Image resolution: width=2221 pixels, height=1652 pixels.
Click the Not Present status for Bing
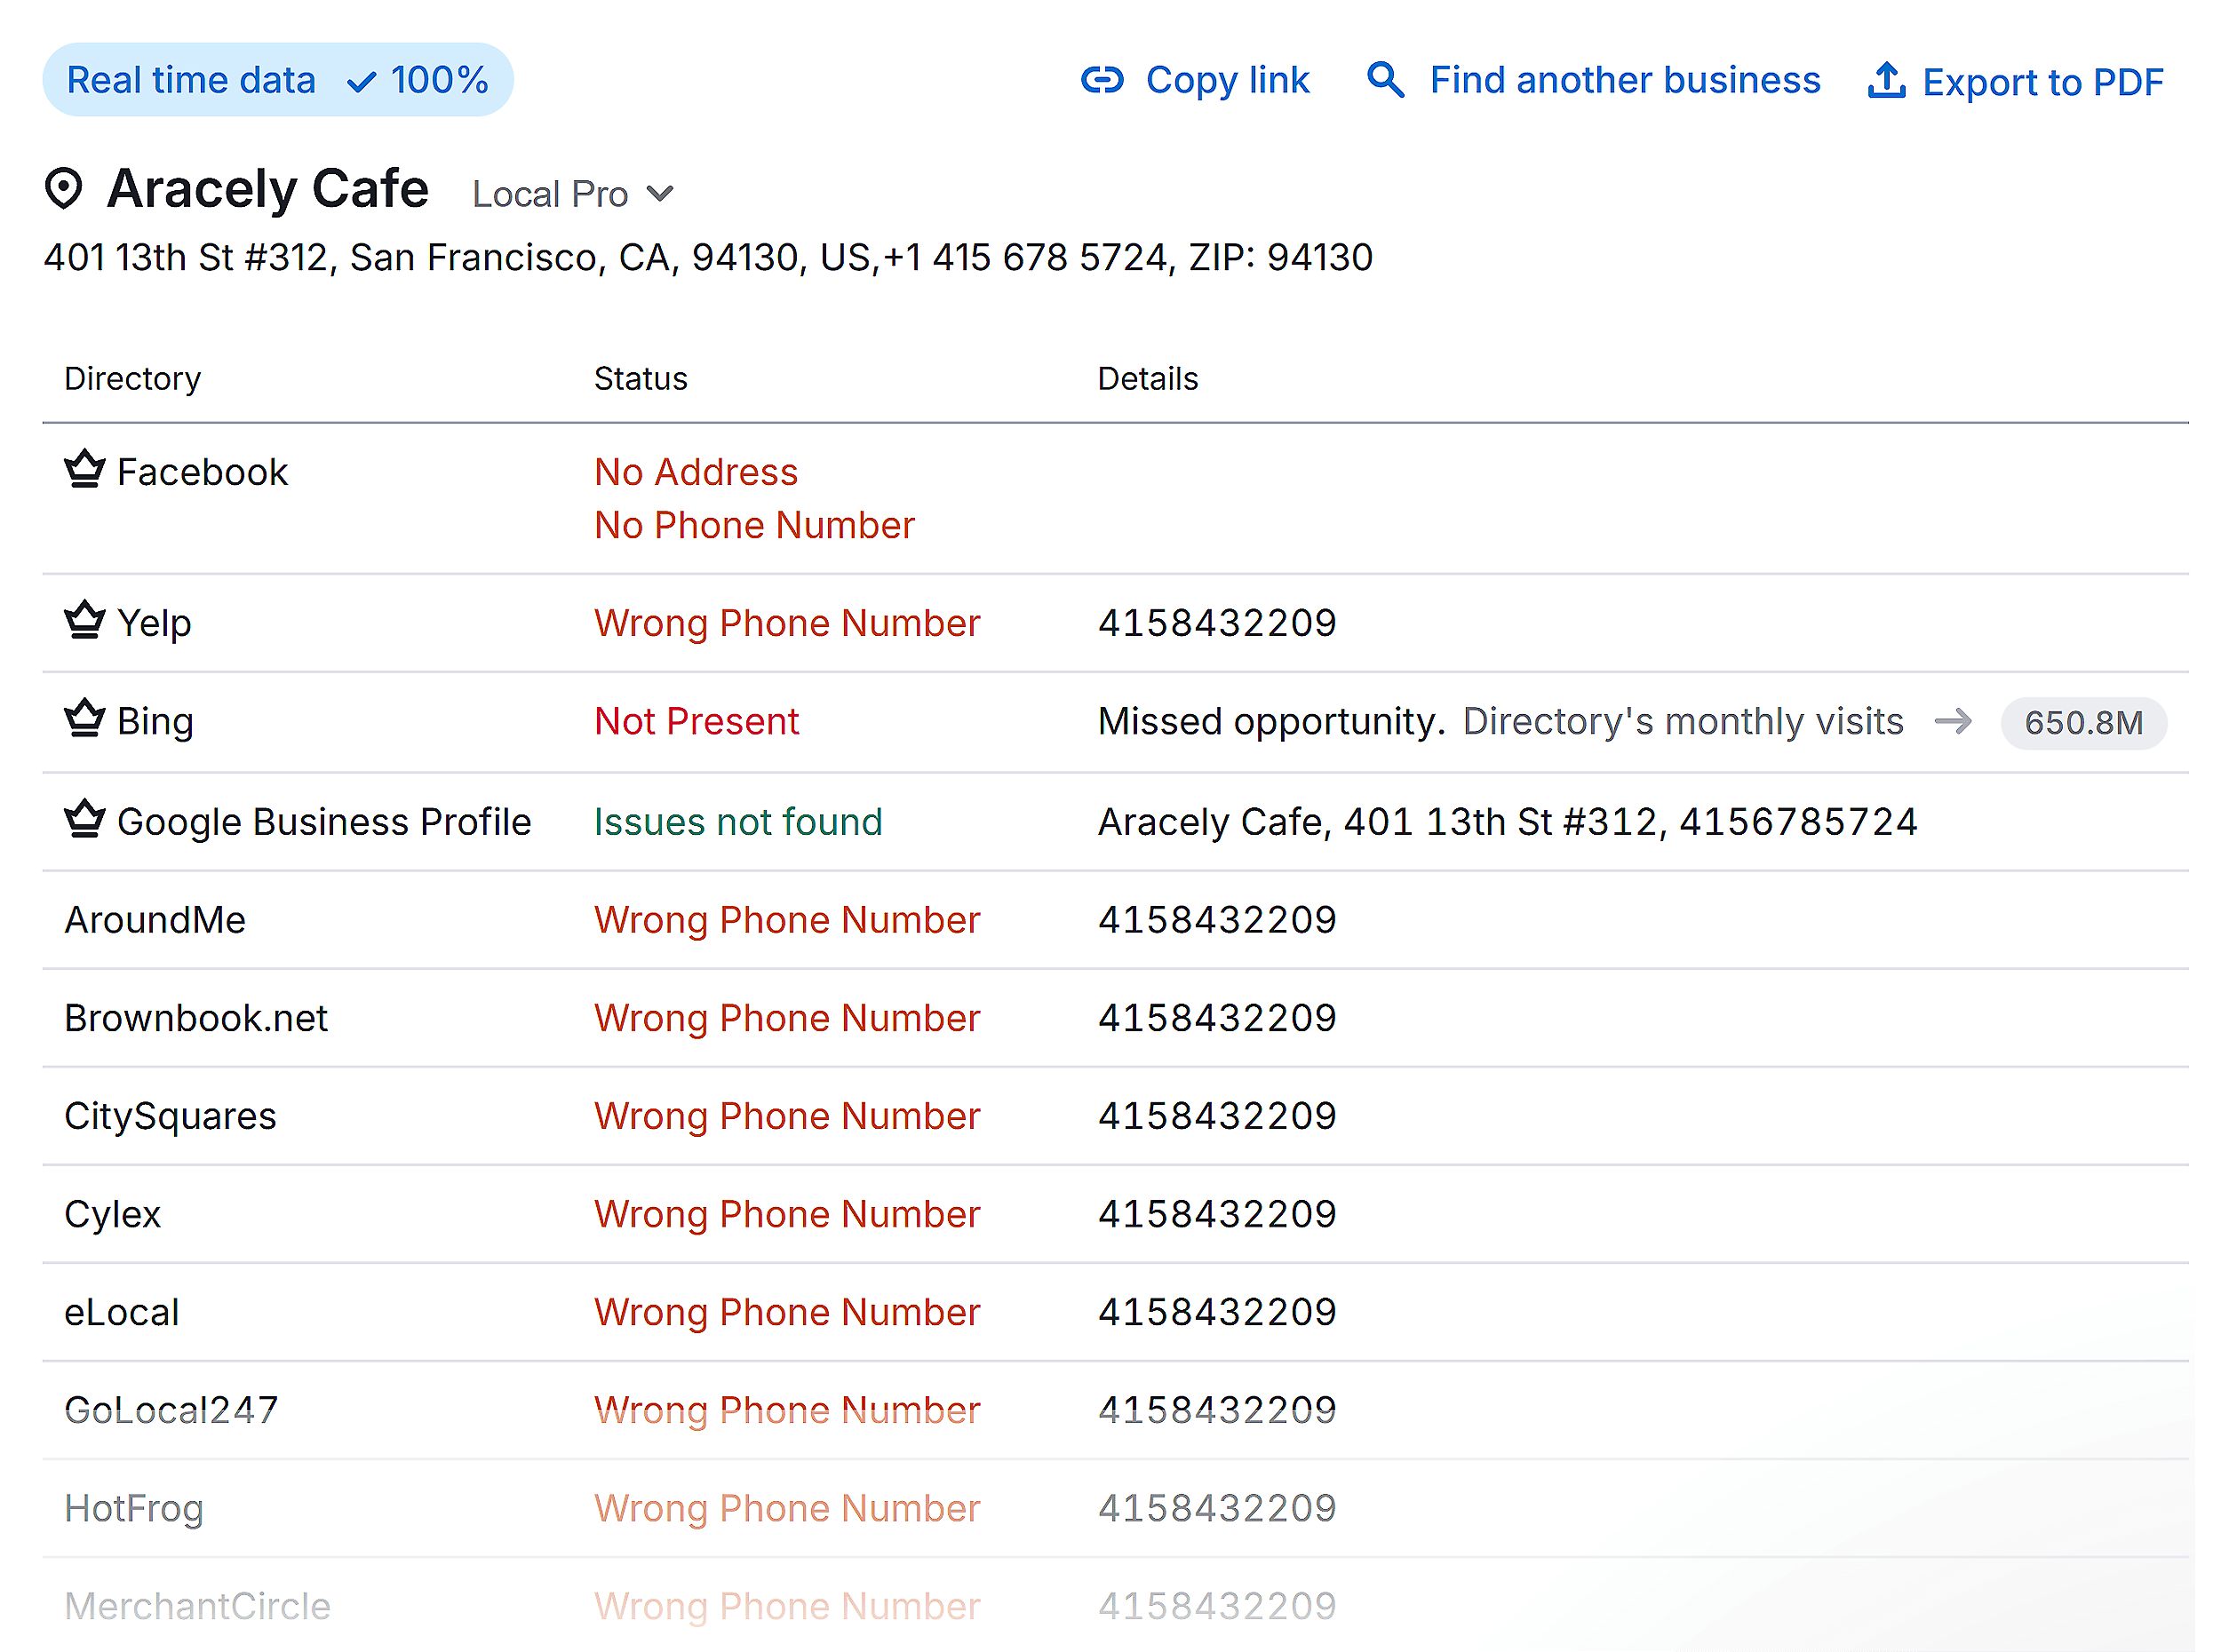696,721
